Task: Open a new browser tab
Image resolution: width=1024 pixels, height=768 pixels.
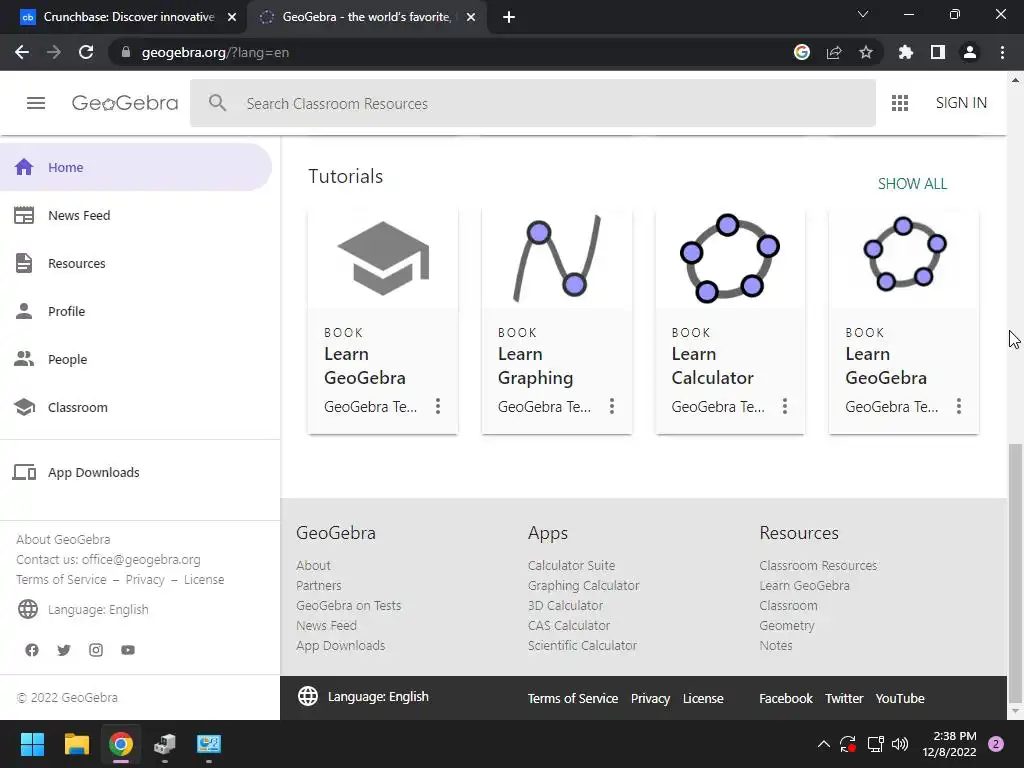Action: tap(509, 17)
